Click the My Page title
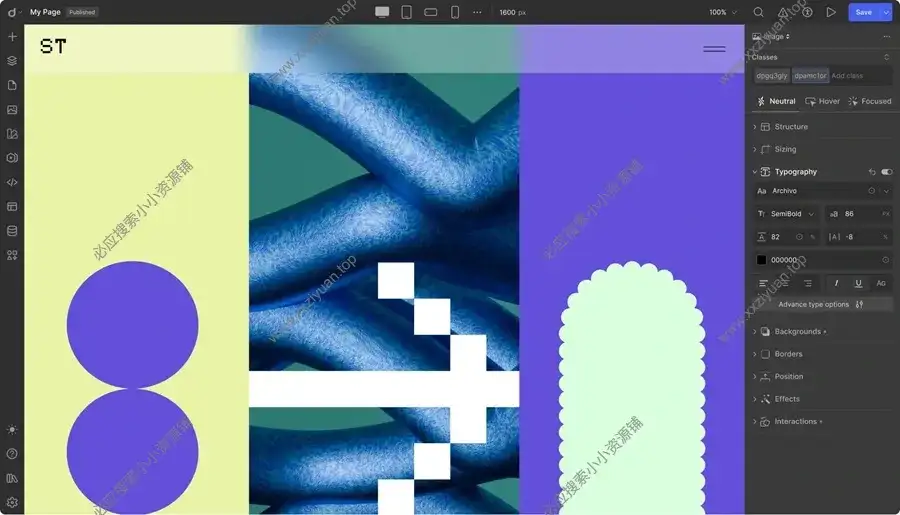Viewport: 900px width, 515px height. click(x=45, y=12)
